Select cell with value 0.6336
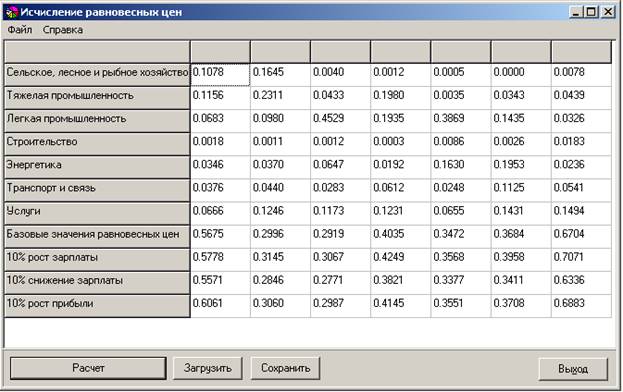The width and height of the screenshot is (623, 392). coord(581,282)
